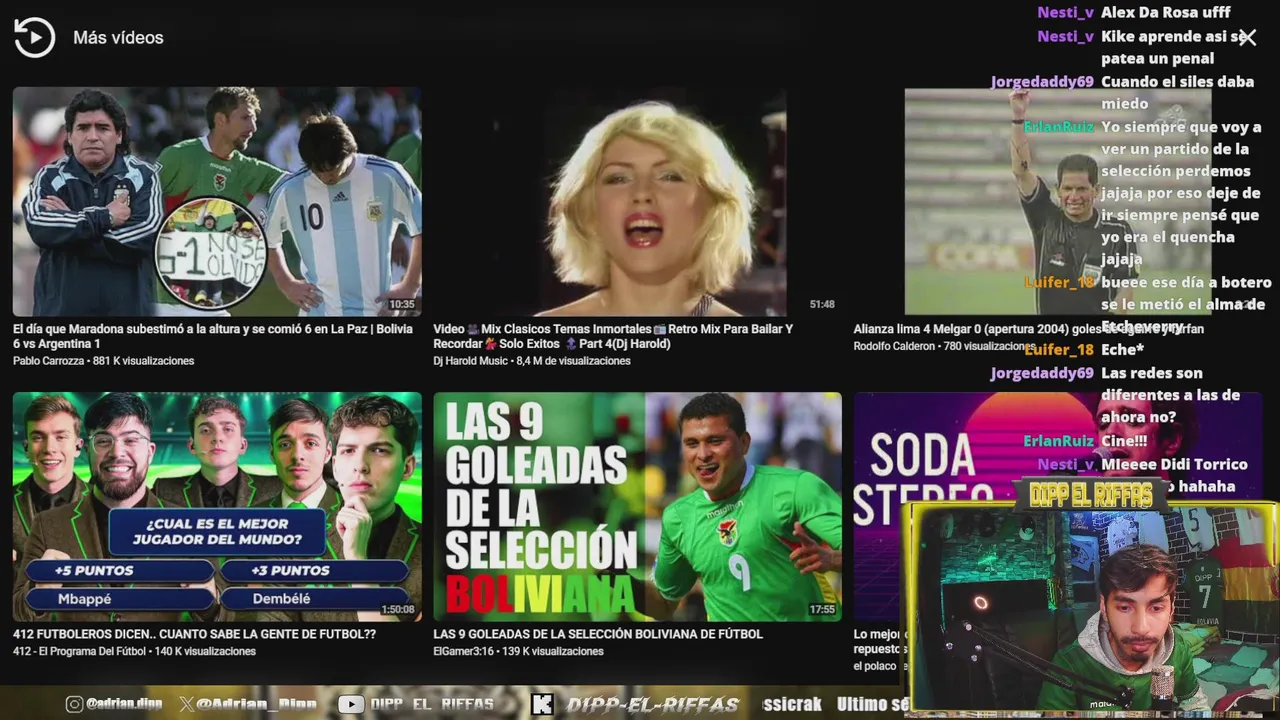Click the 'Más vídeos' heading text
Viewport: 1280px width, 720px height.
[x=118, y=38]
